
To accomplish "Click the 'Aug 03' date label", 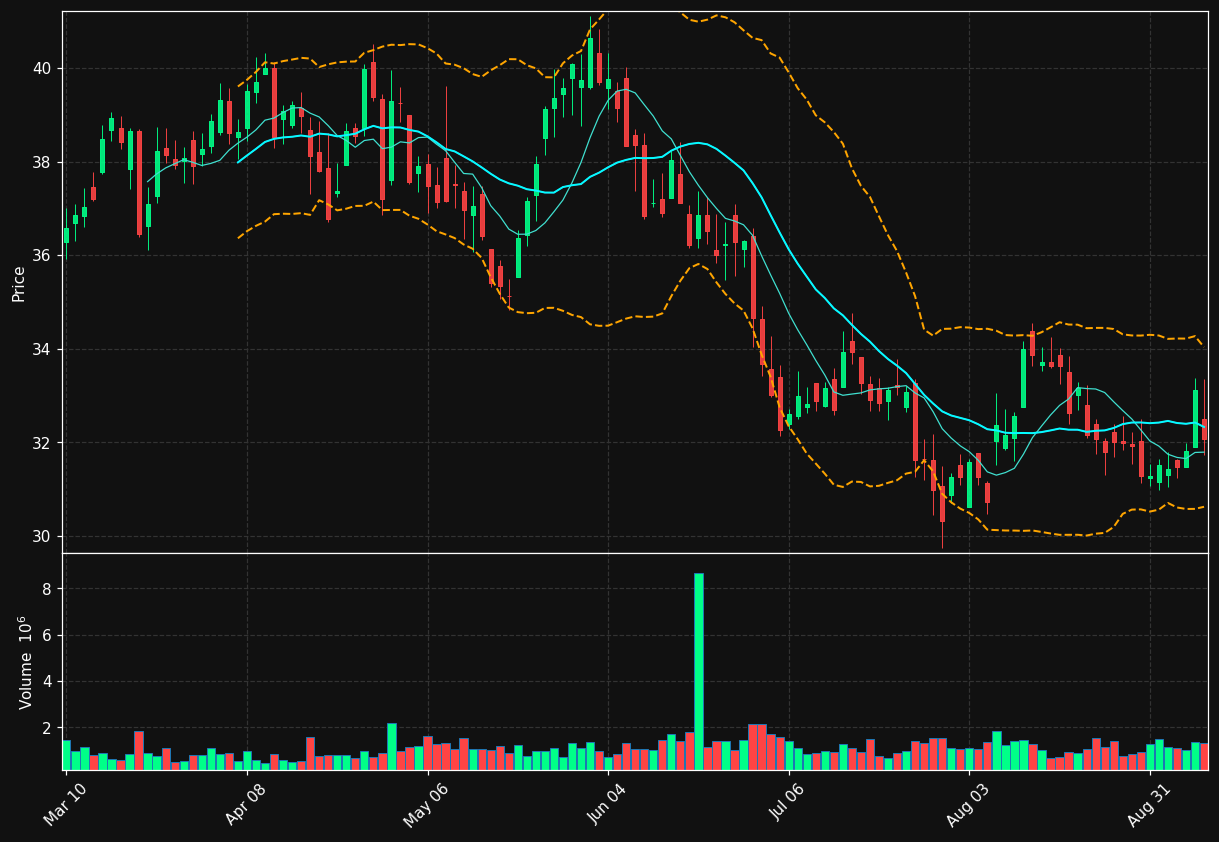I will [968, 803].
